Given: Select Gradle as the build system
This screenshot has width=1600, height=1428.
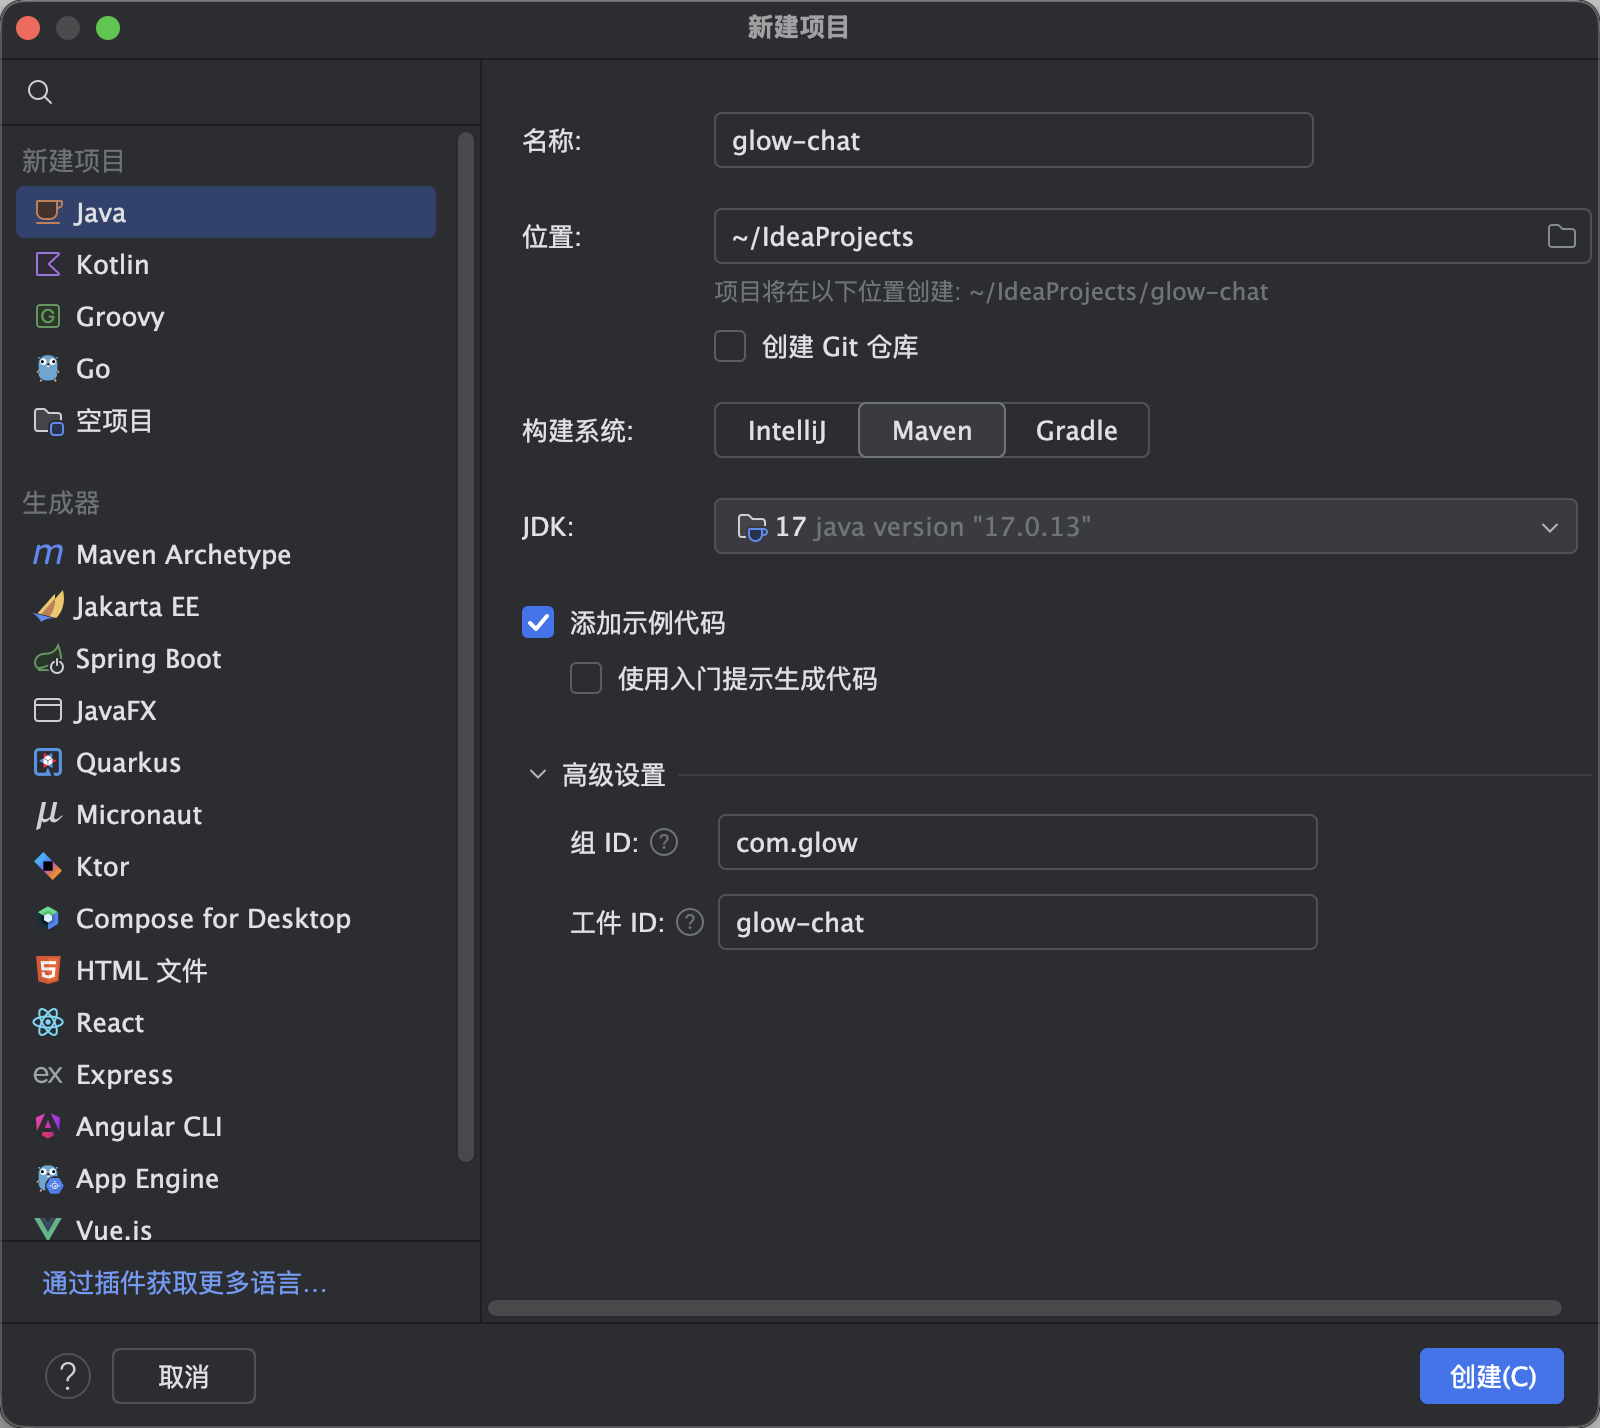Looking at the screenshot, I should [1076, 430].
